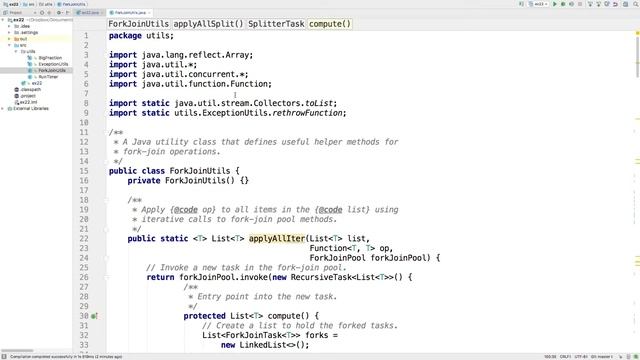
Task: Click Collapse All icon in Project panel header
Action: (x=49, y=13)
